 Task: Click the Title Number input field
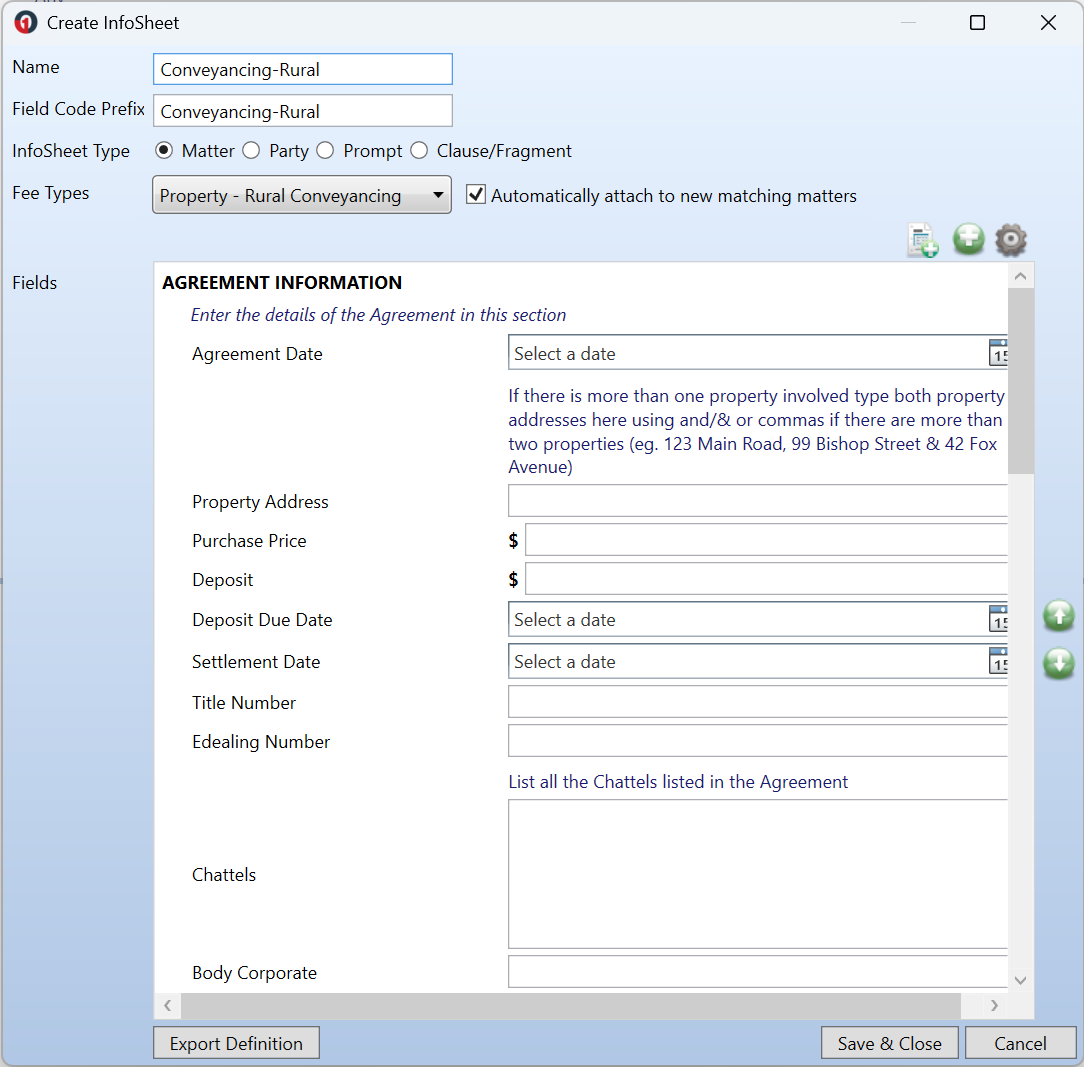(x=758, y=702)
